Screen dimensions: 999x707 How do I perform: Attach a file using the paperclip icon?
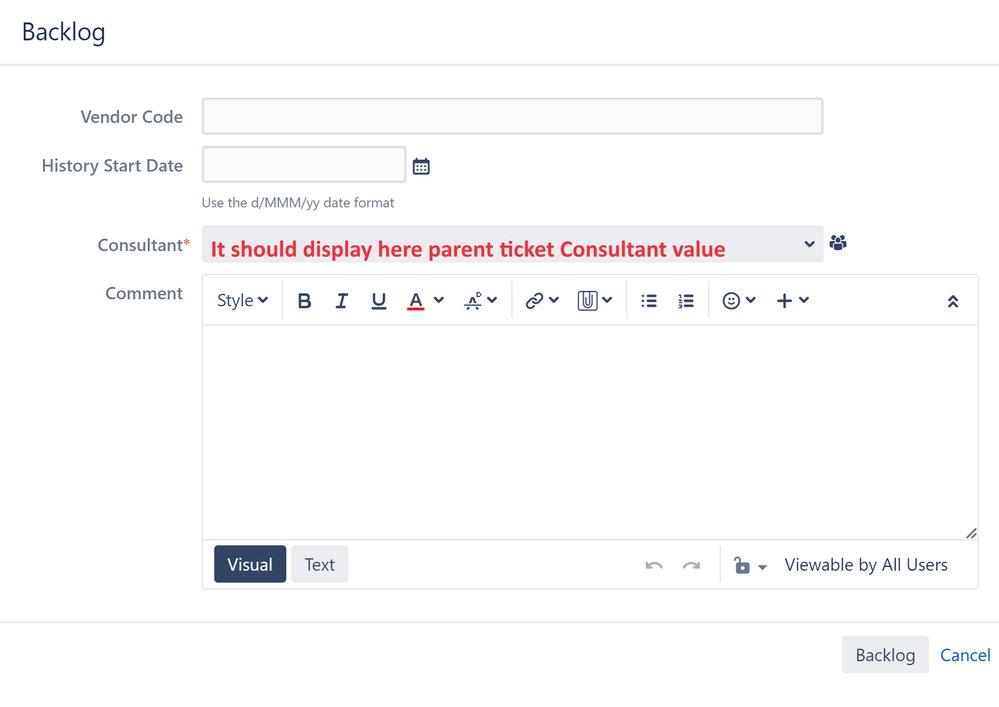click(588, 300)
